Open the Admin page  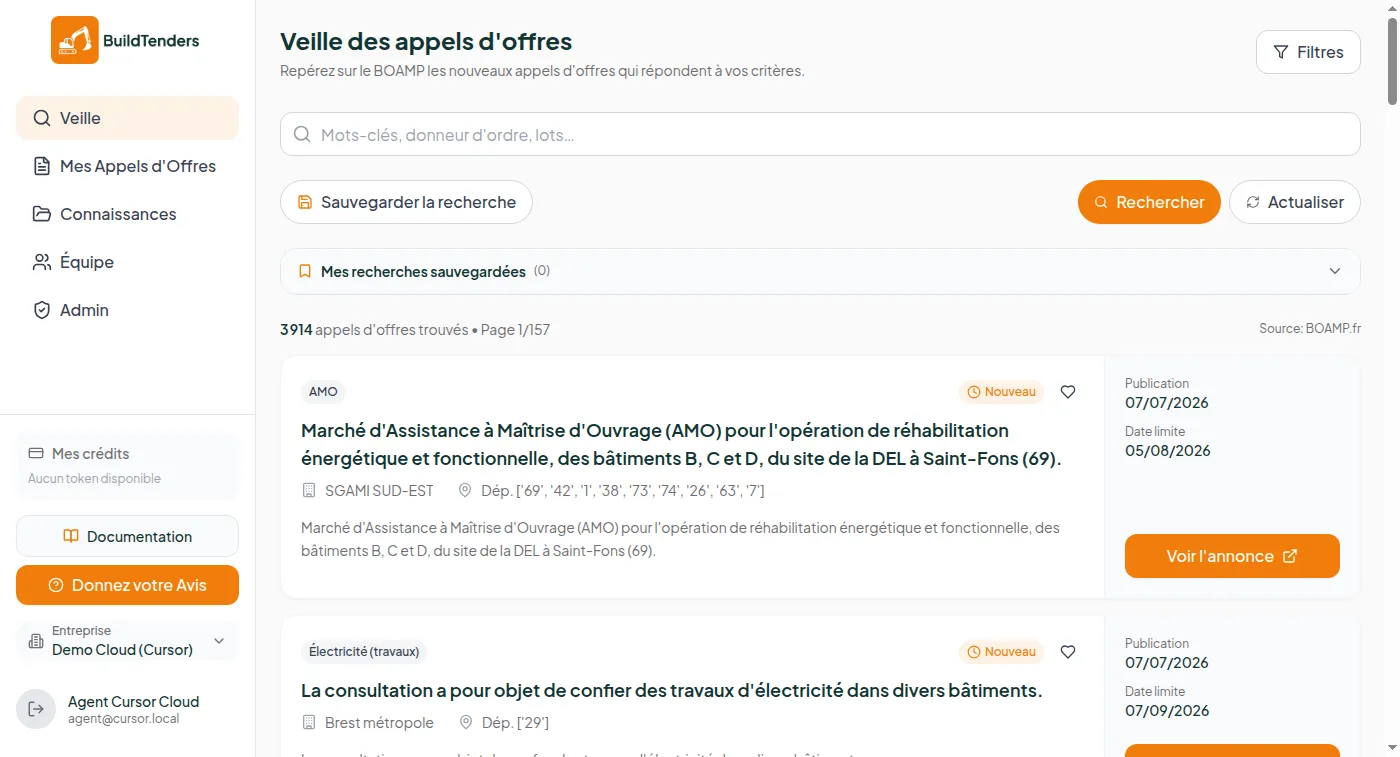point(127,310)
